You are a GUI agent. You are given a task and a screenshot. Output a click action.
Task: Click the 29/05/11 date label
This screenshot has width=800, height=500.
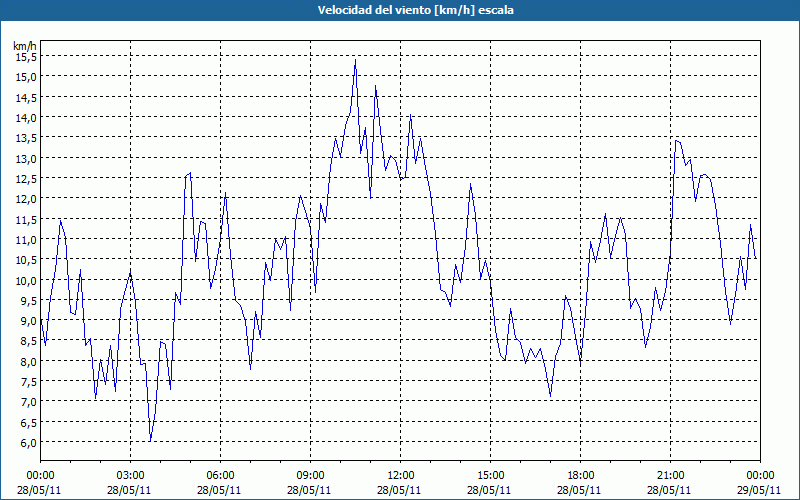click(760, 490)
